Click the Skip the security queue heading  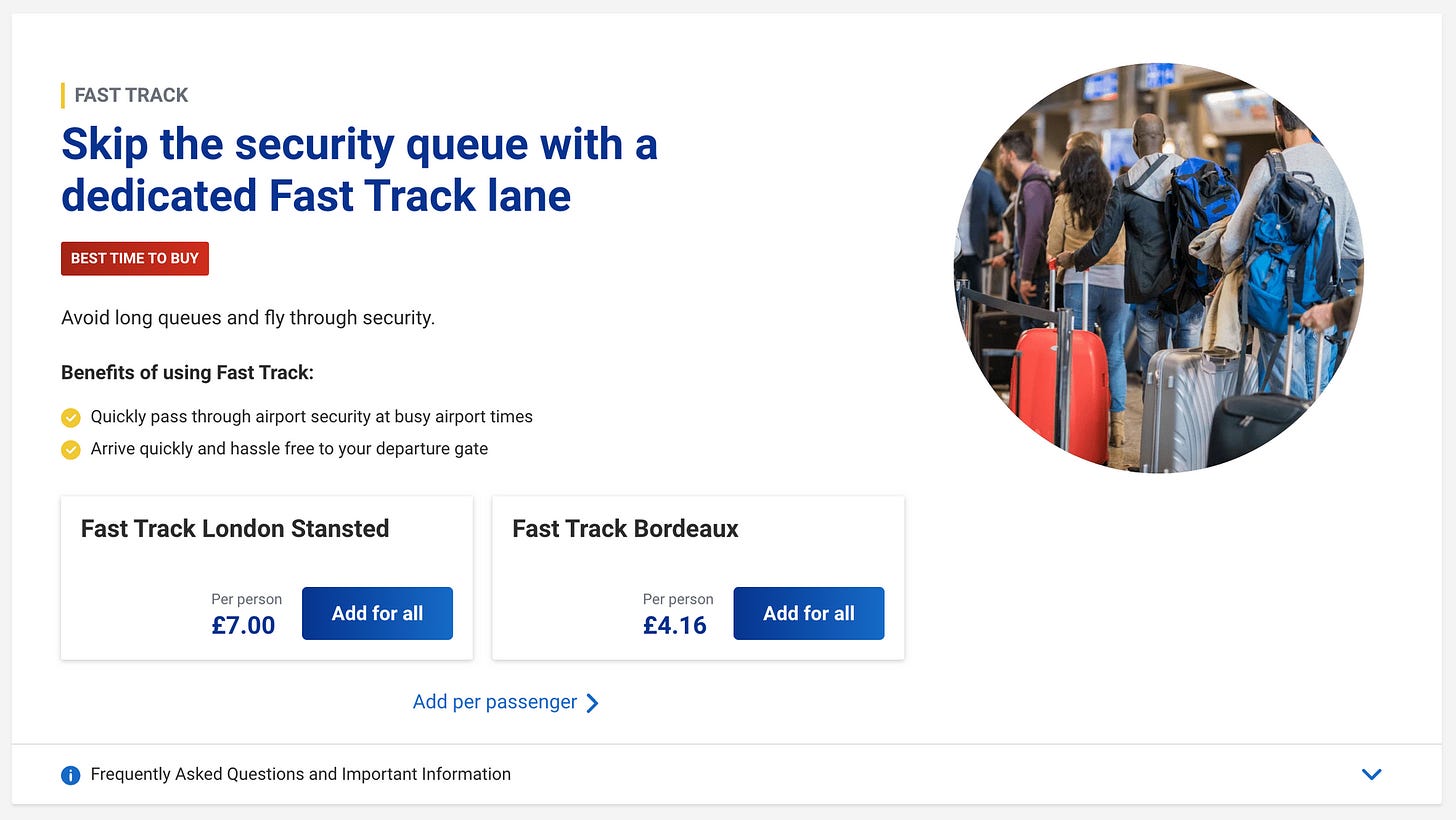(360, 170)
